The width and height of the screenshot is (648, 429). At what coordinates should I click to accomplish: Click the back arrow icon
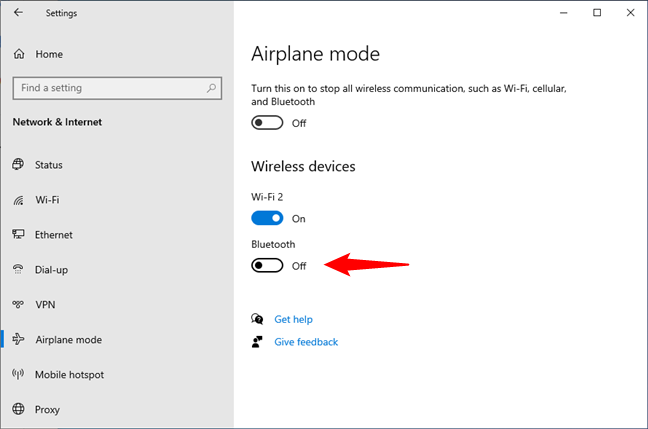(x=18, y=12)
